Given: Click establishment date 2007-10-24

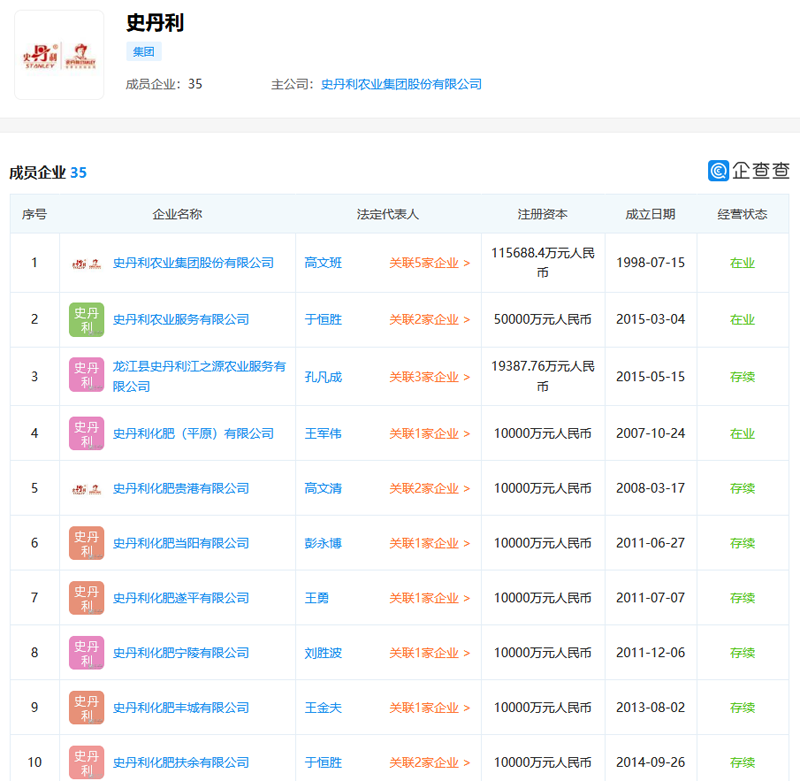Looking at the screenshot, I should click(651, 433).
